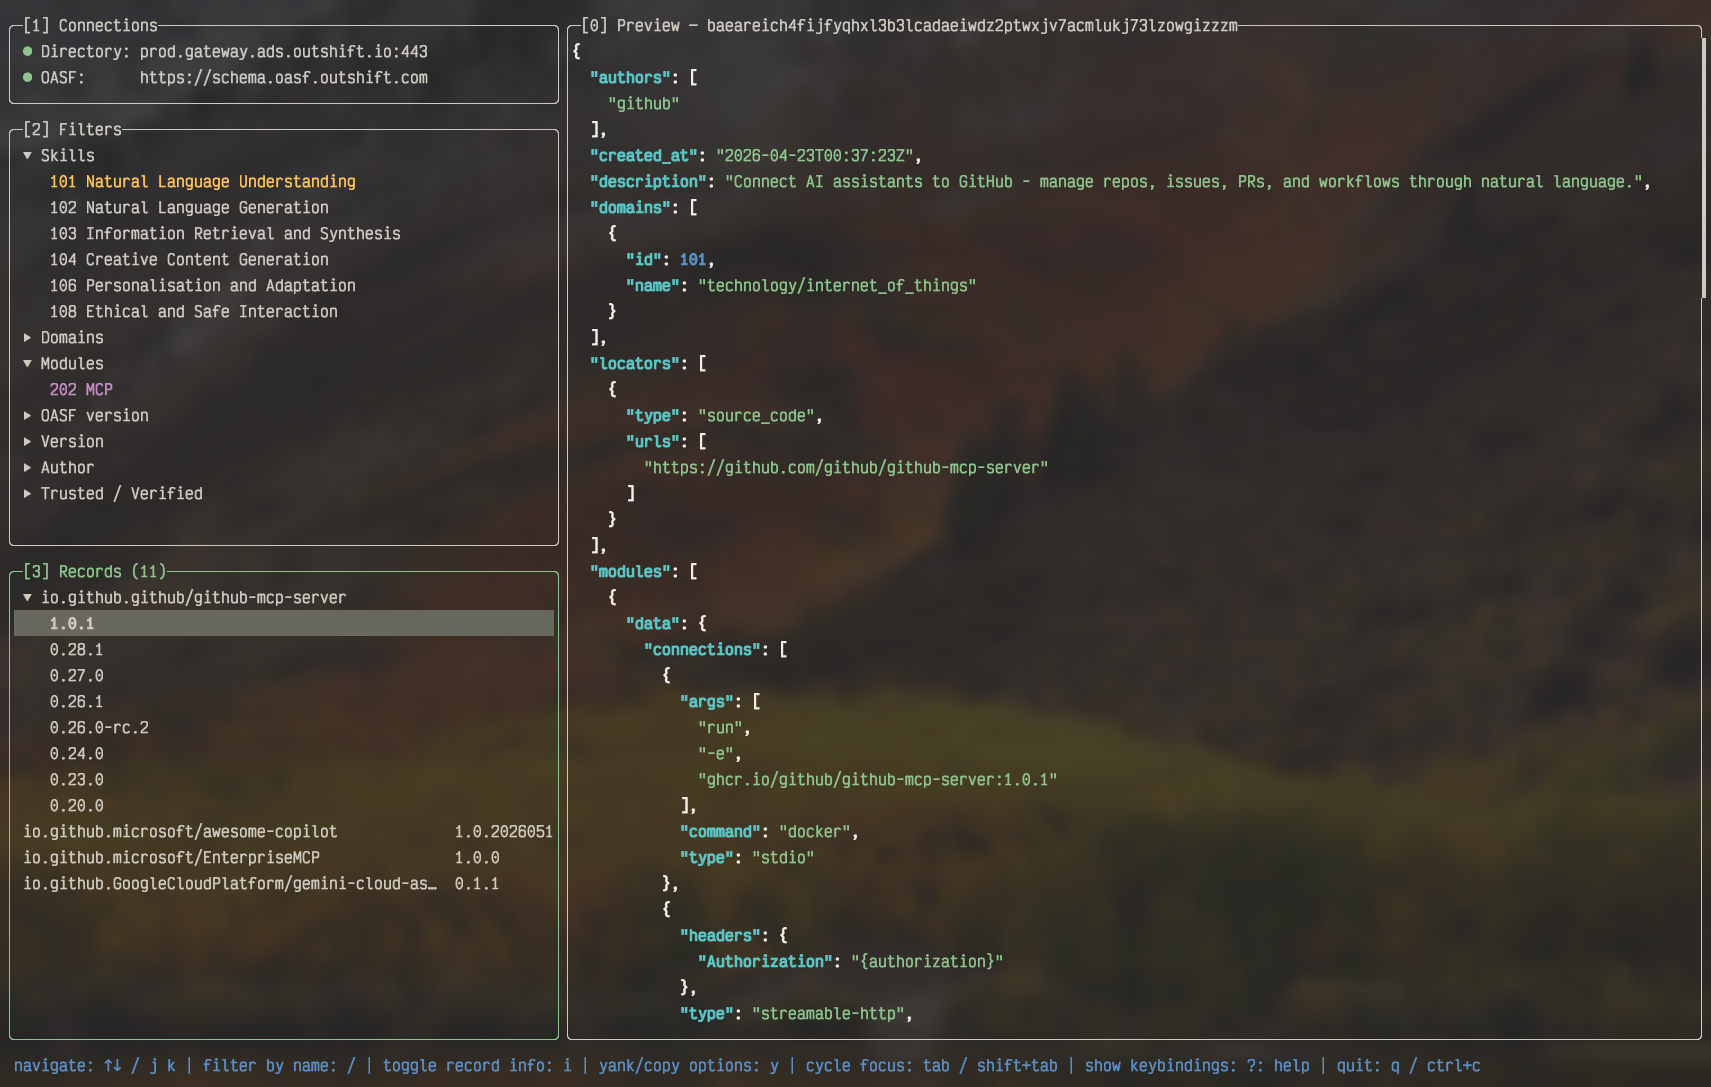Open the OASF schema URL https://schema.oasf.outshift.com
This screenshot has width=1711, height=1087.
[x=284, y=78]
